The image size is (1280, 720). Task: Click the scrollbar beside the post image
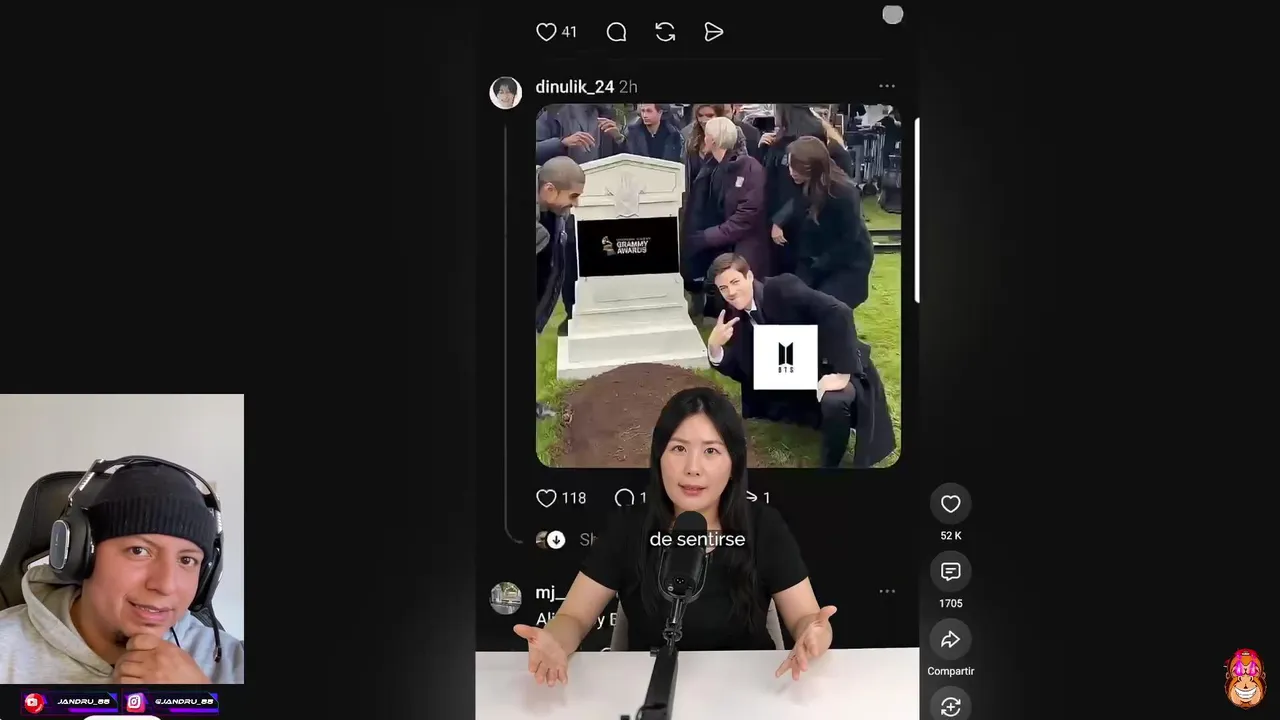coord(916,210)
